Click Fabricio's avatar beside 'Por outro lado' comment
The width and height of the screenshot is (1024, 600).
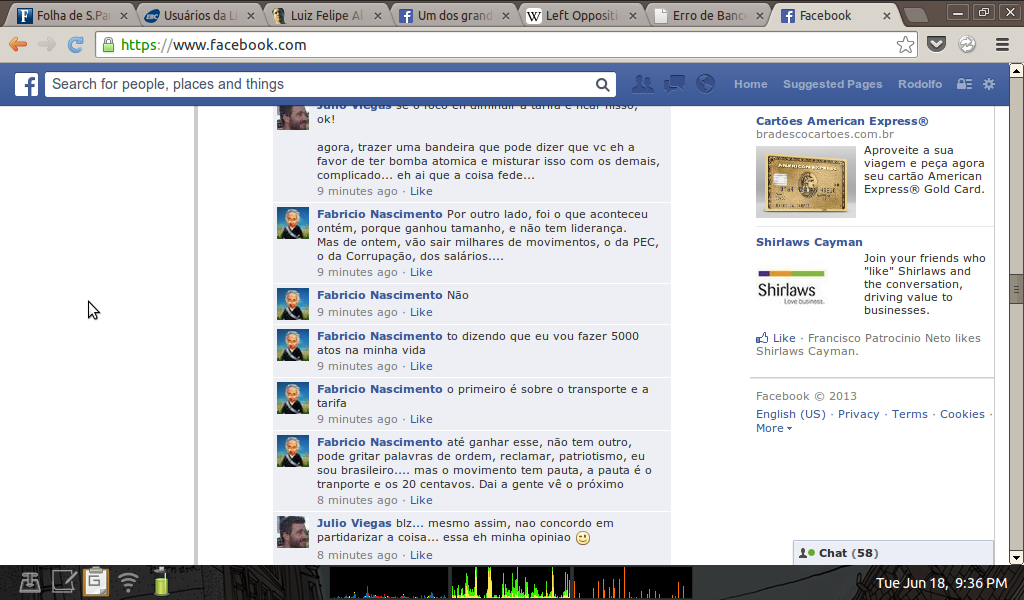coord(293,223)
